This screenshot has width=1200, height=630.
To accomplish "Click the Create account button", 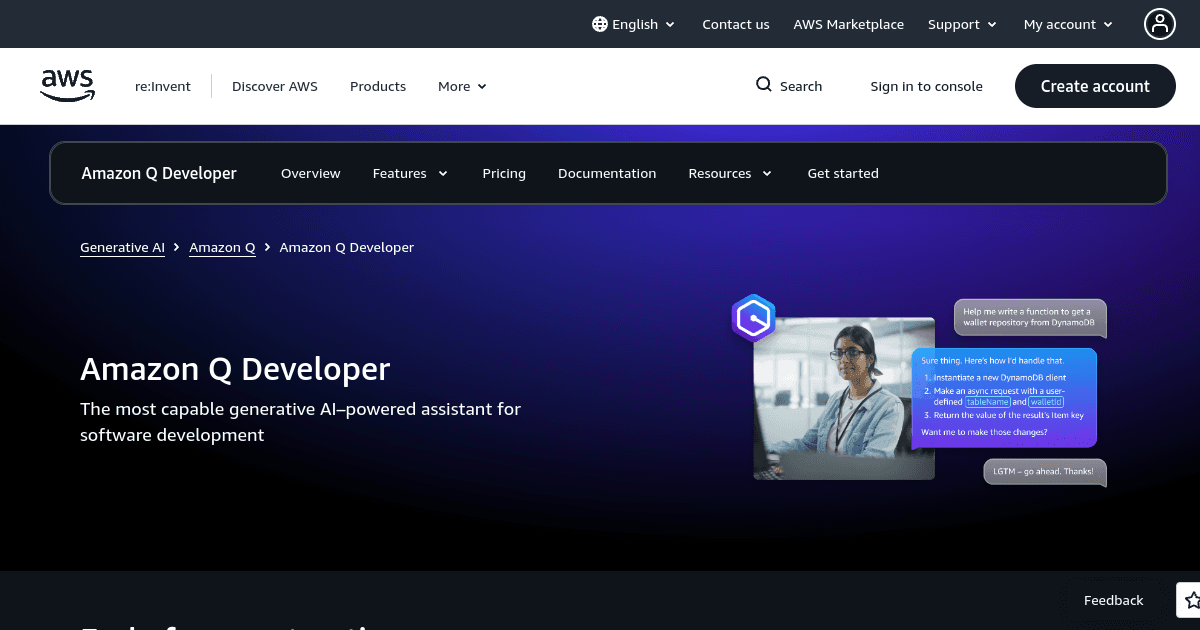I will pos(1095,86).
